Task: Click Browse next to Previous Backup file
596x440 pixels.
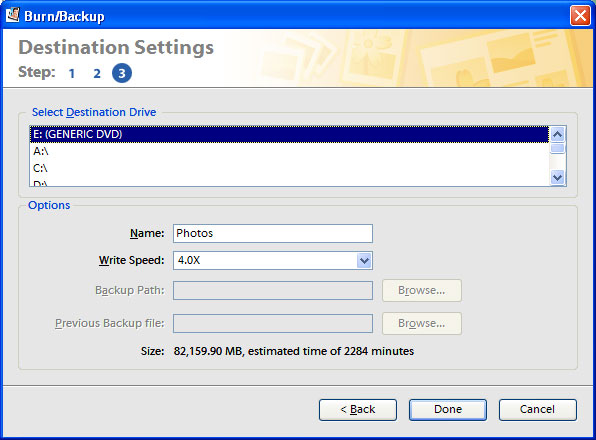Action: pyautogui.click(x=422, y=323)
